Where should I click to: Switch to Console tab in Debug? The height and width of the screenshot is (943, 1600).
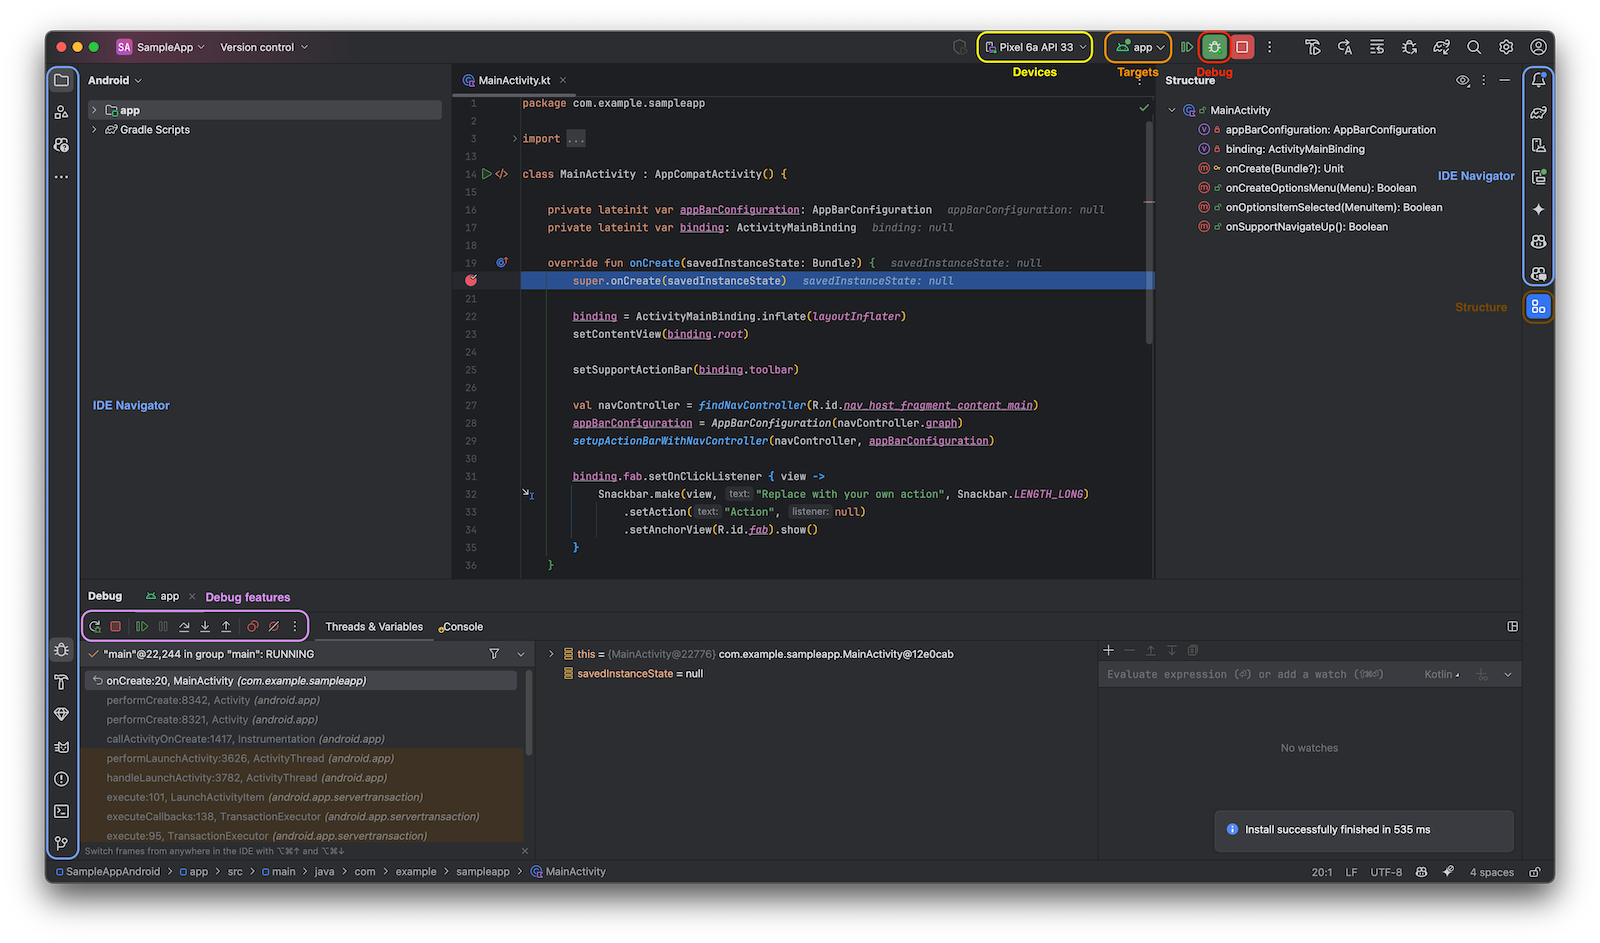tap(461, 627)
